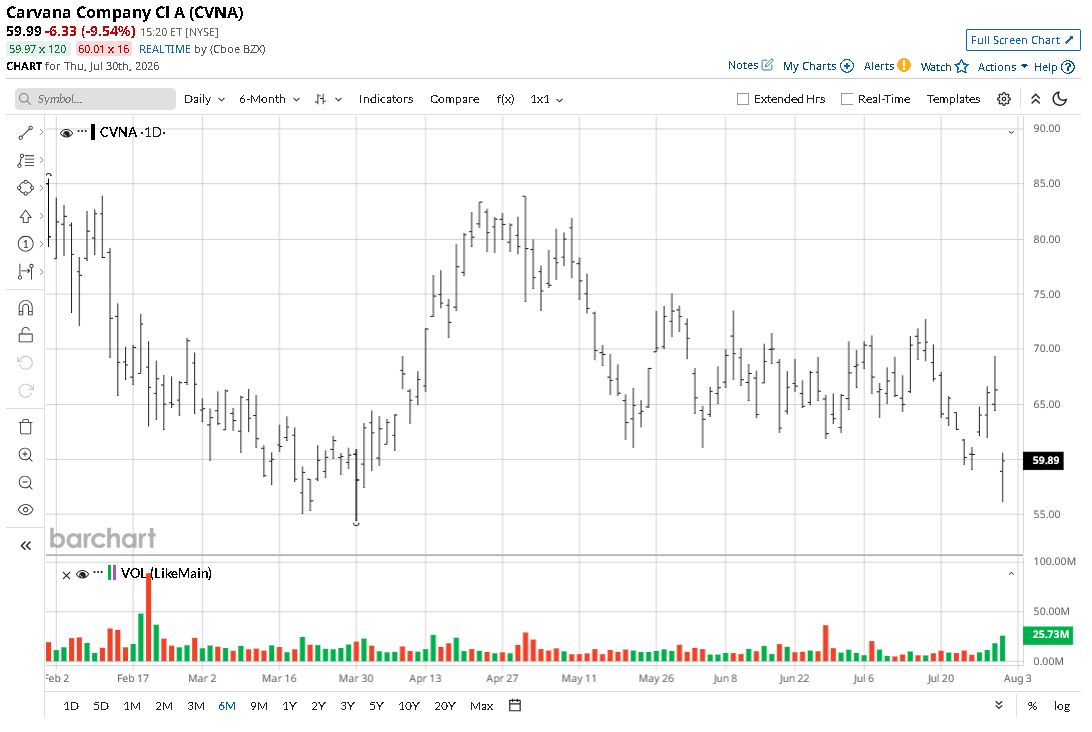
Task: Select the 2M range tab
Action: 164,706
